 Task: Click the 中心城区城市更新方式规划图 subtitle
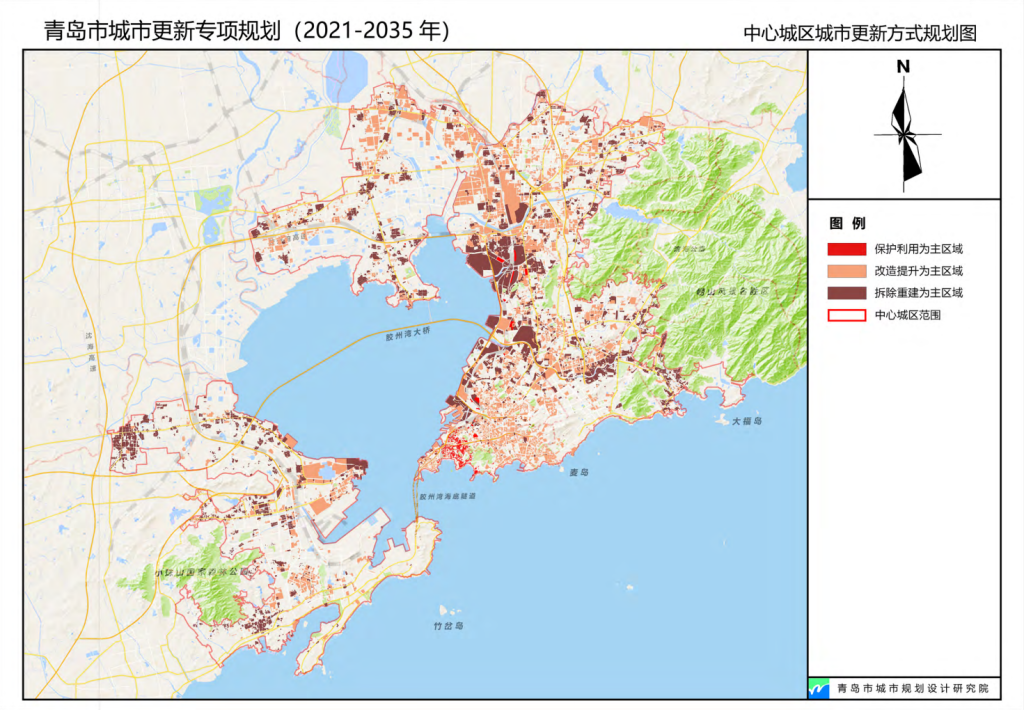pos(862,31)
